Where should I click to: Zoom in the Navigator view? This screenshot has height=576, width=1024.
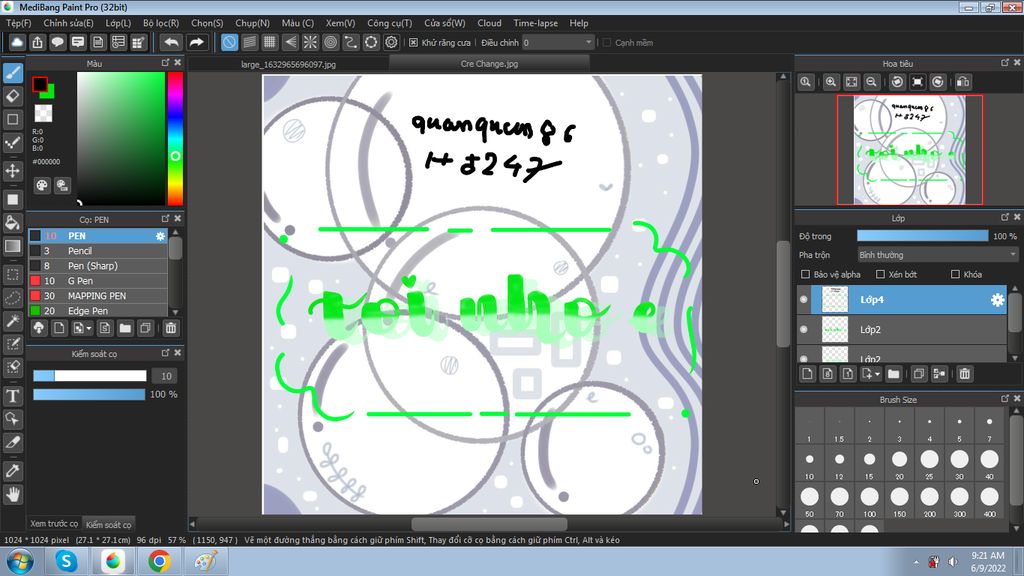(831, 82)
